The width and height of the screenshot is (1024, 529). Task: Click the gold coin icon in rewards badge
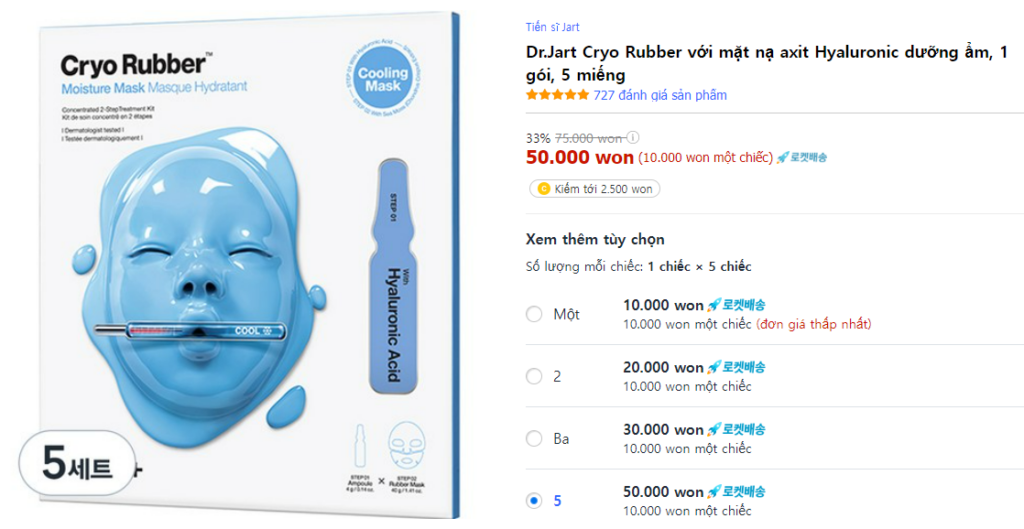(x=543, y=189)
